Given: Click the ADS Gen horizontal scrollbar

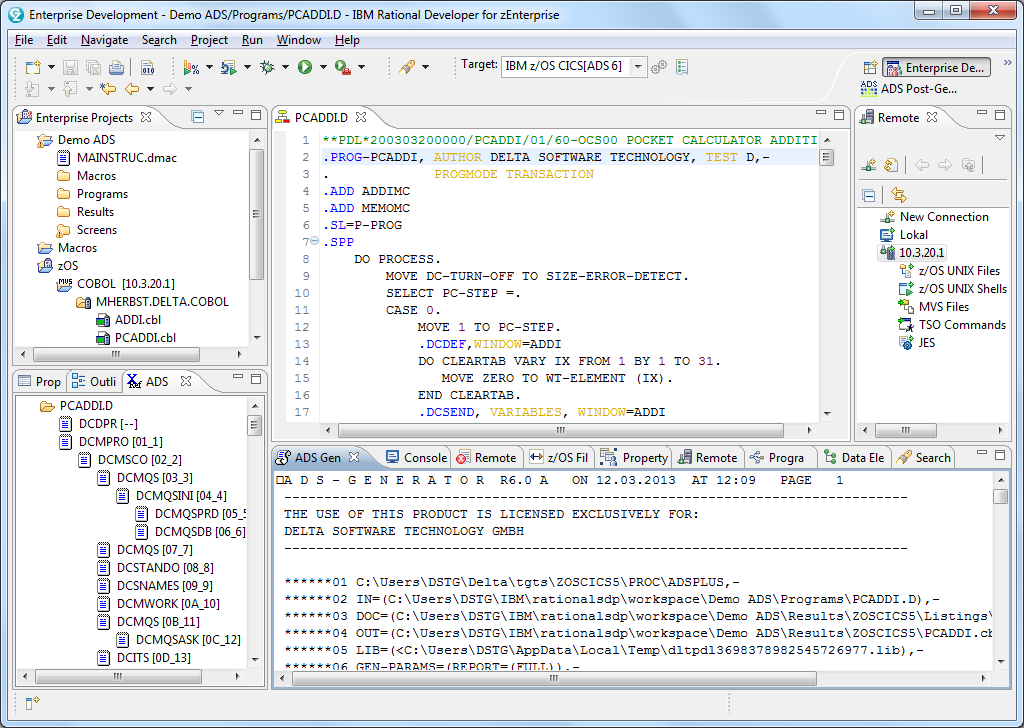Looking at the screenshot, I should [554, 678].
